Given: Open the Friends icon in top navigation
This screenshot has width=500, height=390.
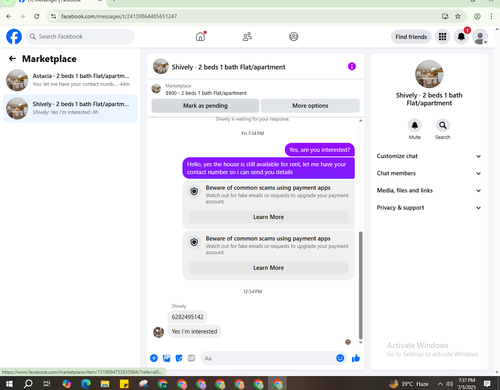Looking at the screenshot, I should coord(247,37).
